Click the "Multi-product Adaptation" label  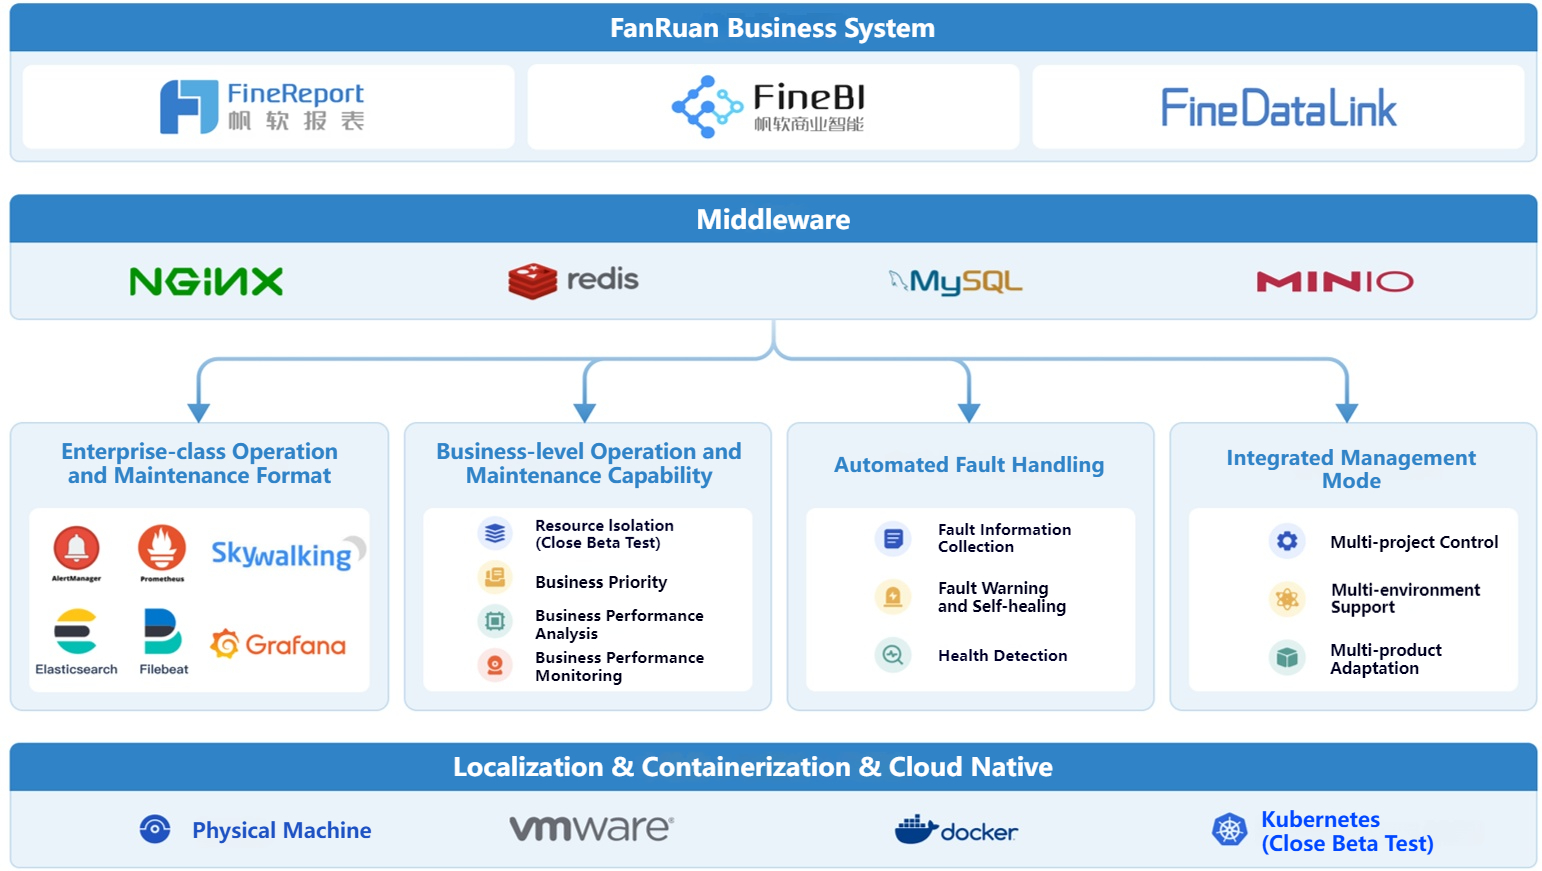tap(1386, 659)
